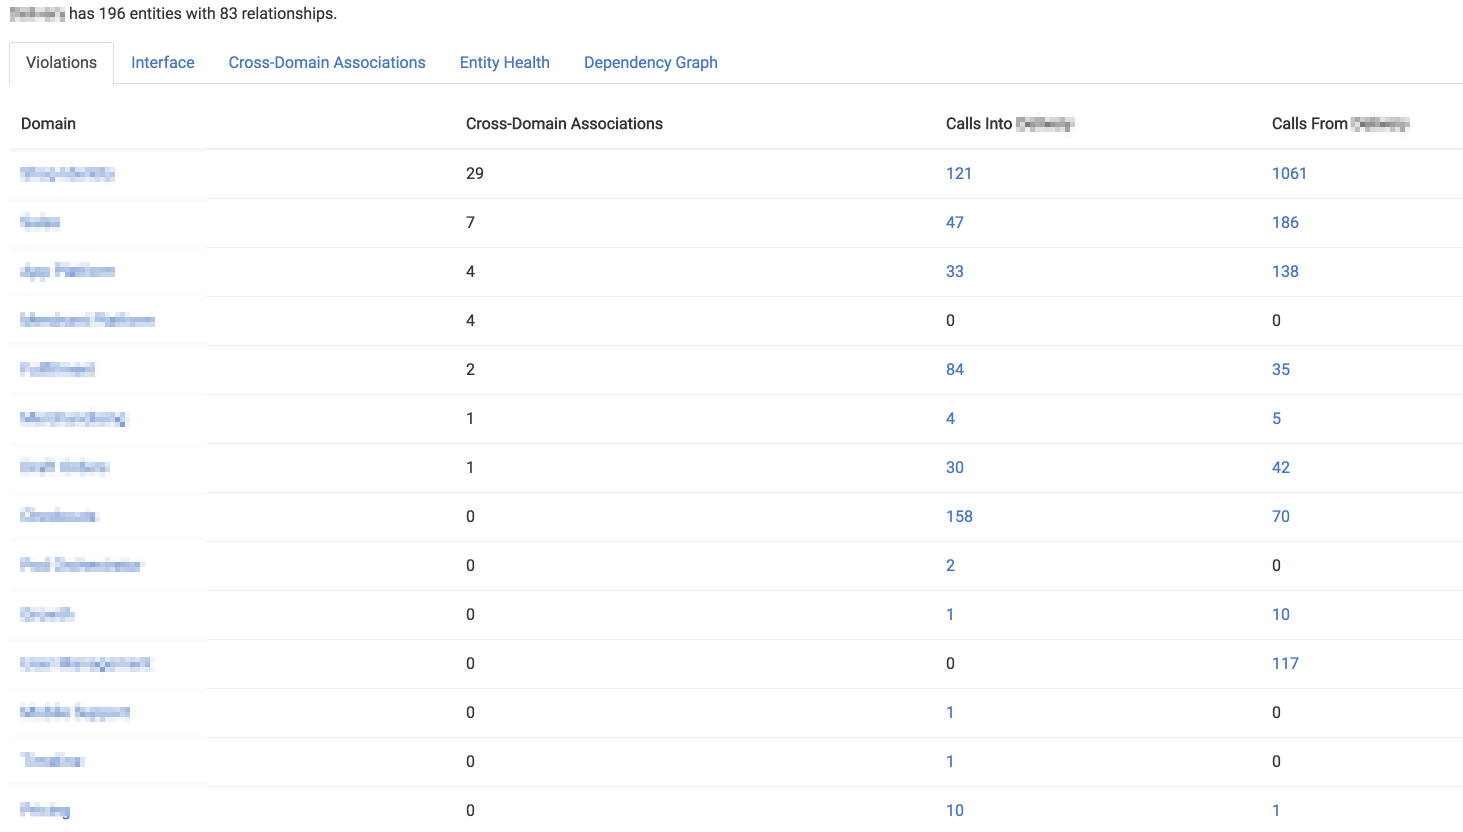The image size is (1463, 832).
Task: Open the 33 calls-into link
Action: point(955,271)
